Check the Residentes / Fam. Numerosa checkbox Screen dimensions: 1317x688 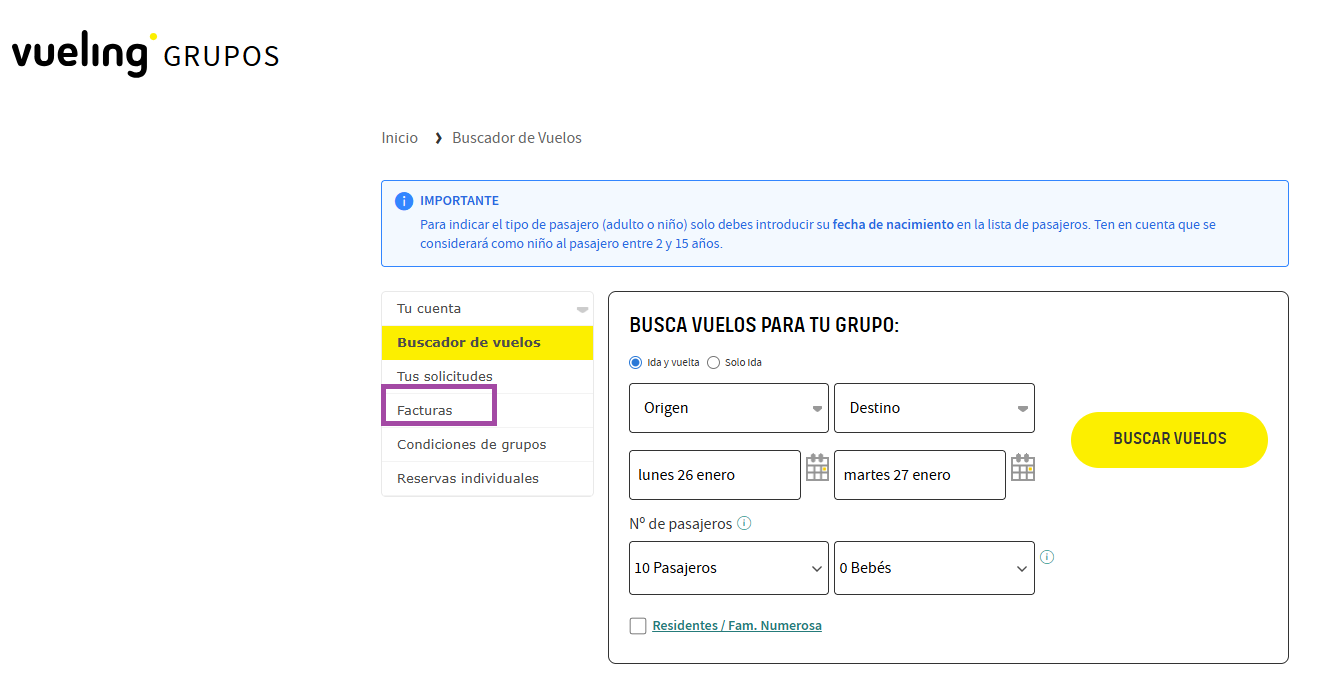(638, 626)
